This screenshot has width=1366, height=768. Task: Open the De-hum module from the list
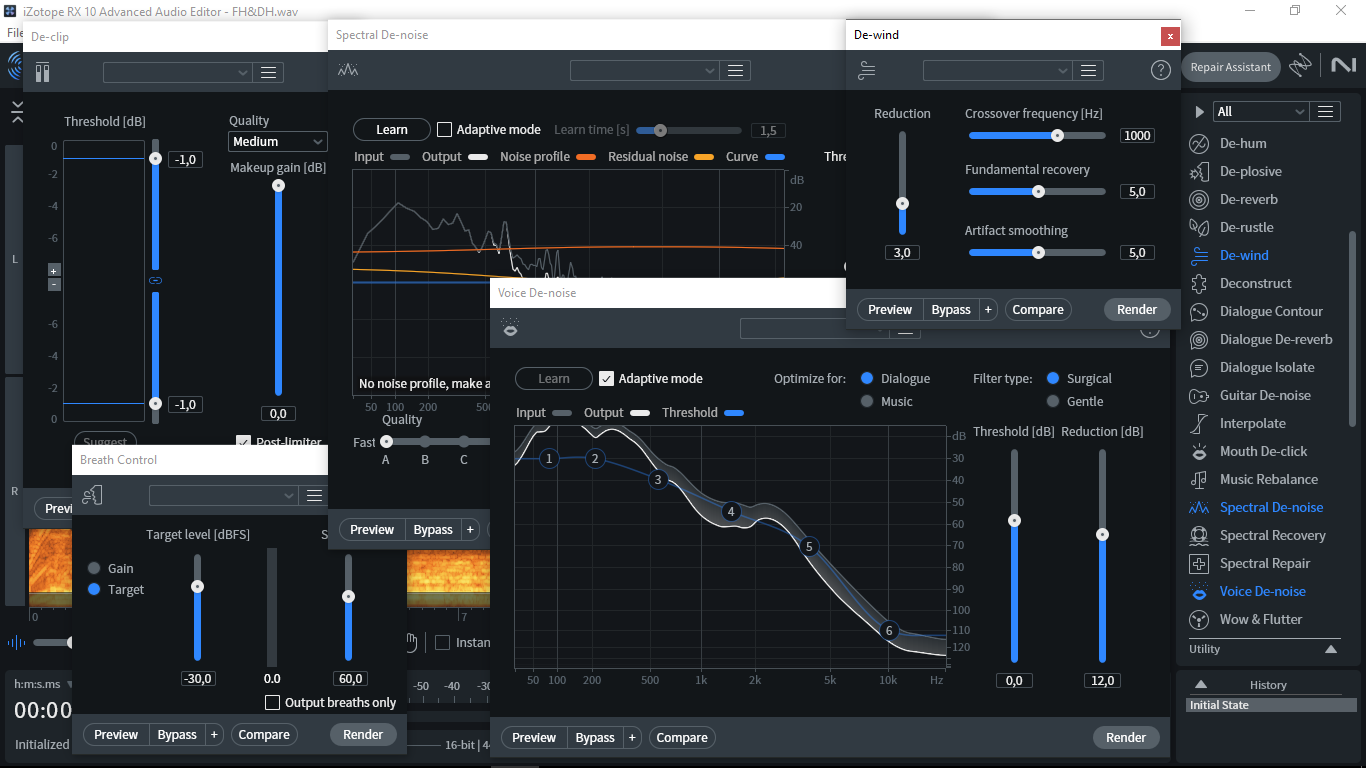click(1243, 143)
